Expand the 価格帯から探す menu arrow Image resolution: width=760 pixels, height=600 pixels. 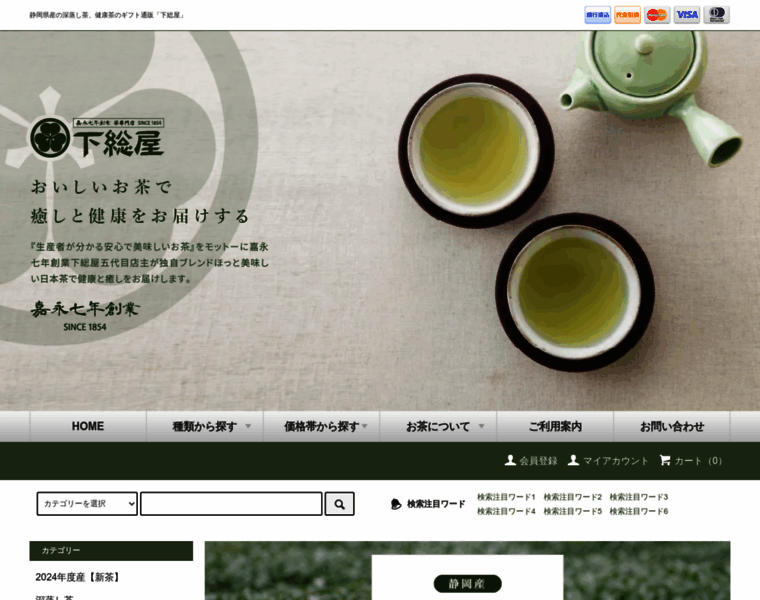pos(364,426)
